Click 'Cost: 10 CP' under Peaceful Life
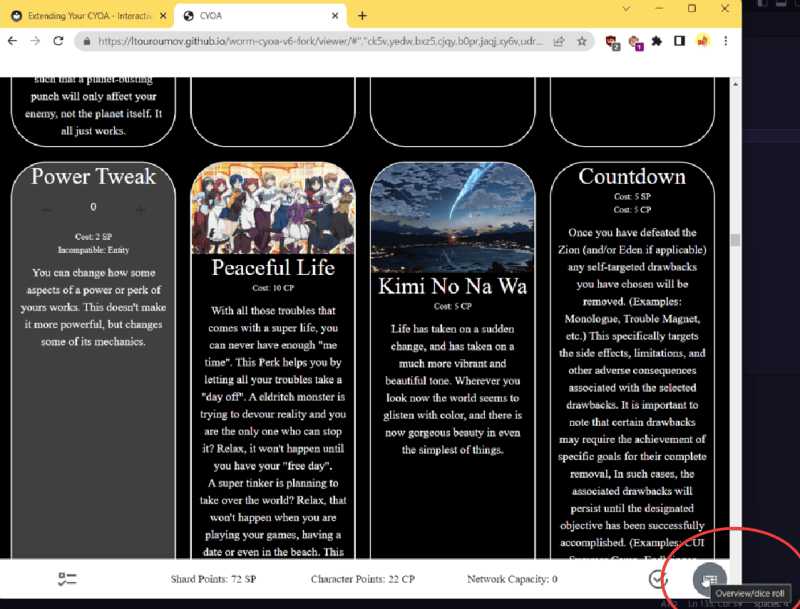The image size is (800, 609). pyautogui.click(x=273, y=288)
